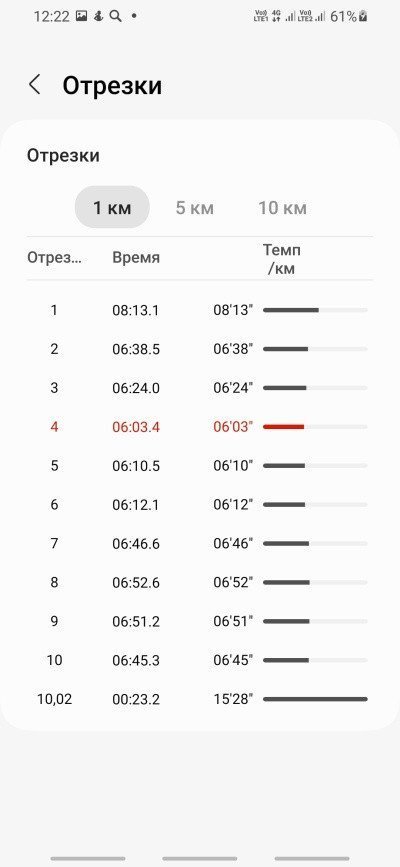Tap the red pace bar for 06'03"
The width and height of the screenshot is (400, 867).
[x=284, y=427]
